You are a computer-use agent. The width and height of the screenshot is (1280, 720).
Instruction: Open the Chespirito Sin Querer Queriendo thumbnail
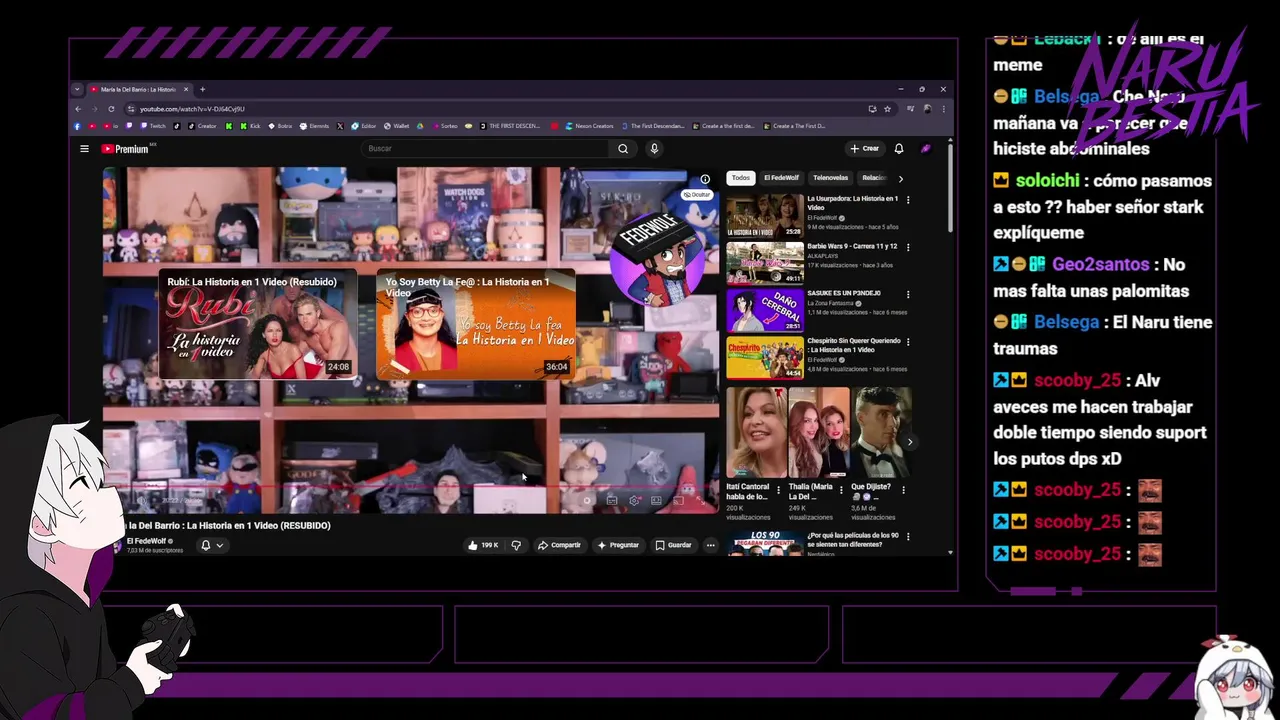click(x=765, y=358)
